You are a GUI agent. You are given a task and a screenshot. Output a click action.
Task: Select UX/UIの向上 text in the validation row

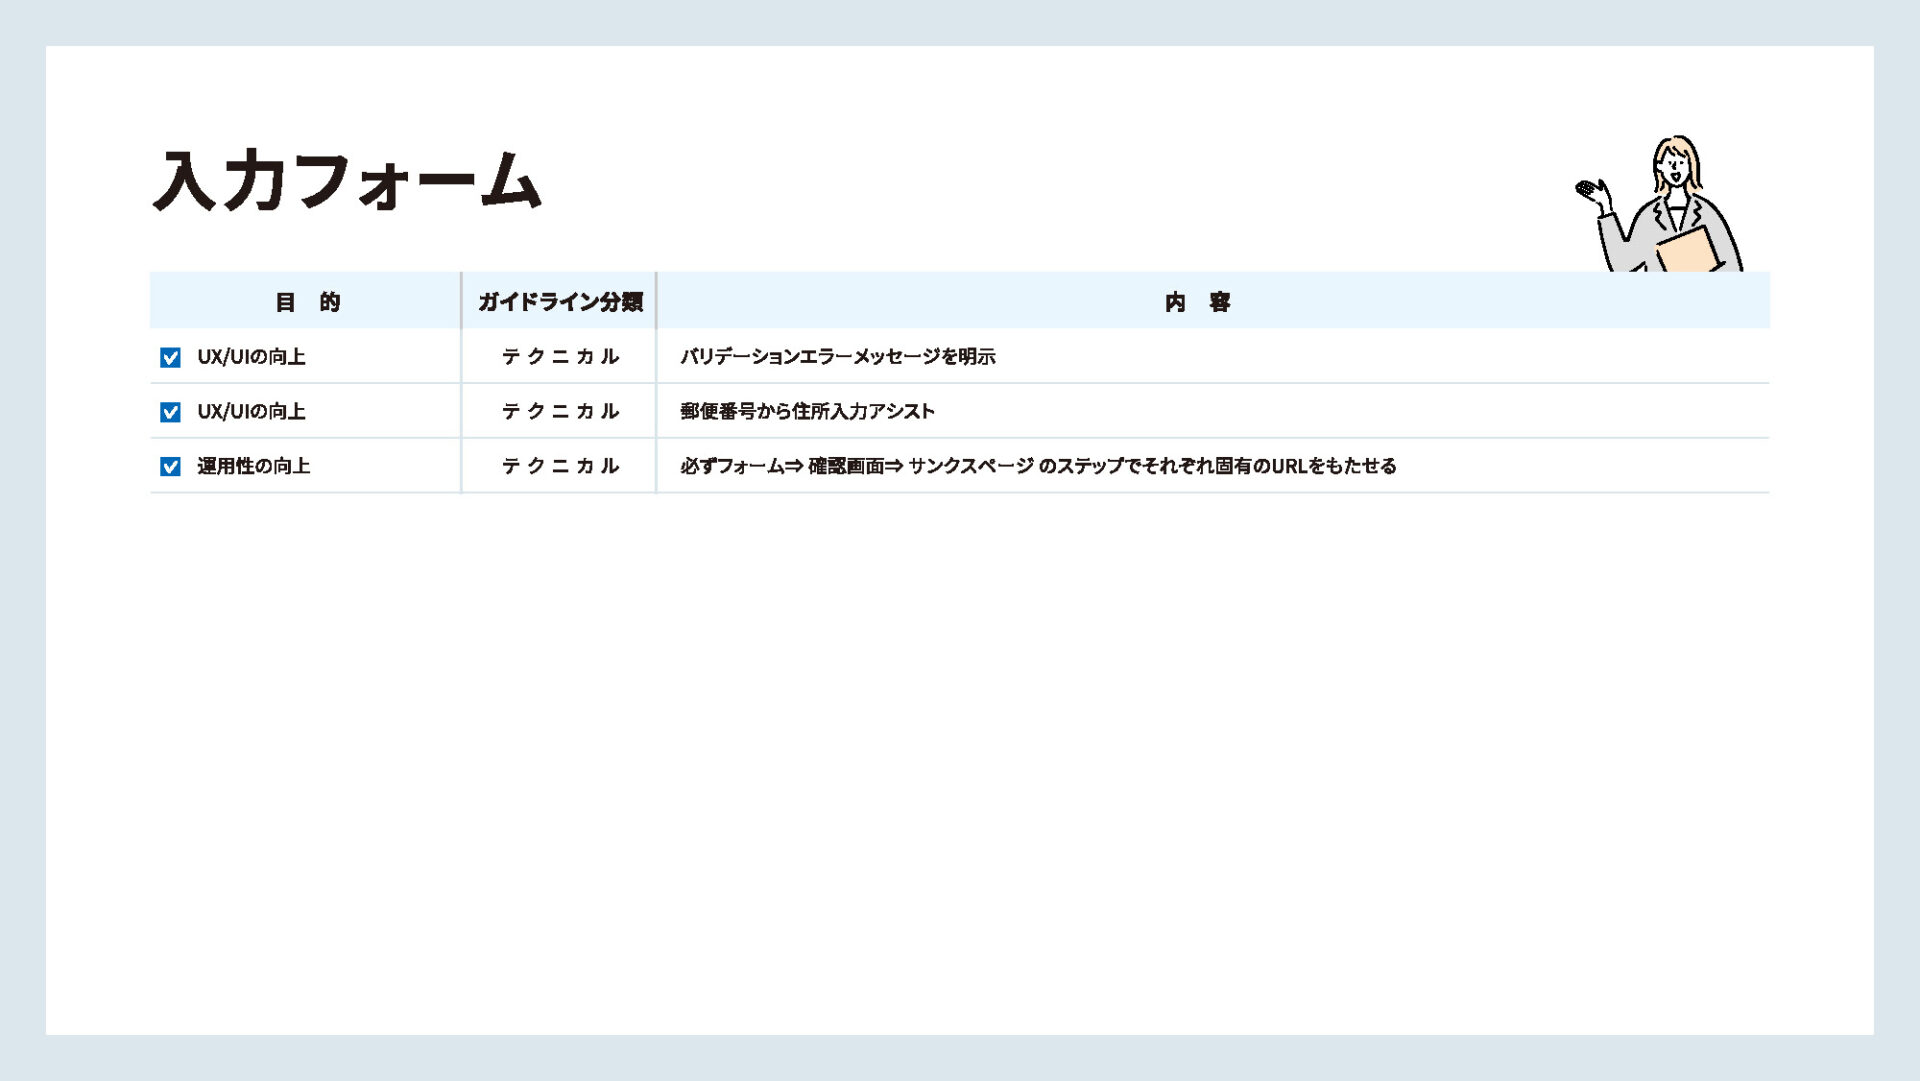251,357
